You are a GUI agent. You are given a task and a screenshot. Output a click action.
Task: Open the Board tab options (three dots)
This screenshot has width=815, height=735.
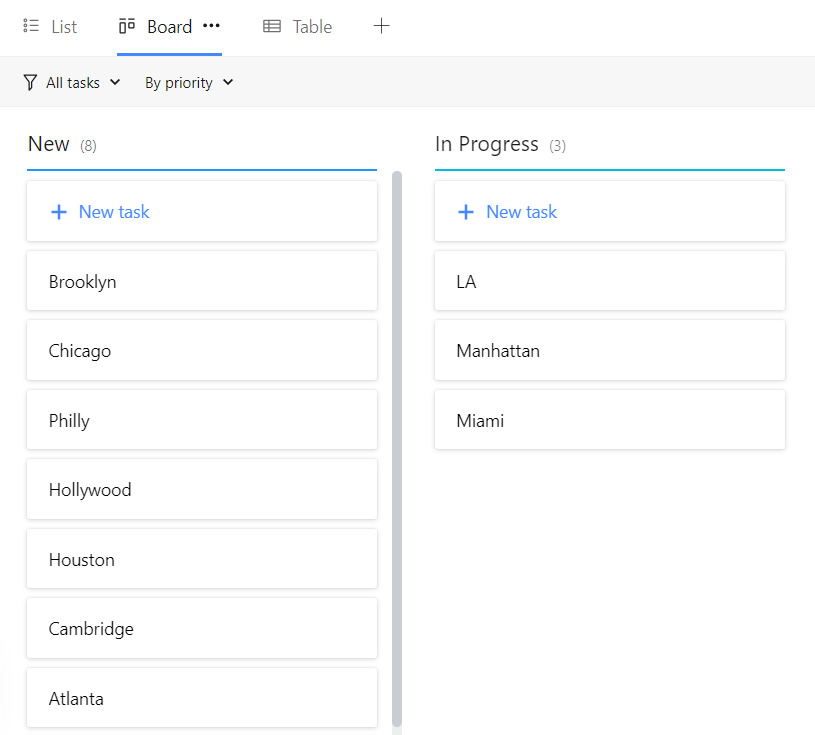211,25
